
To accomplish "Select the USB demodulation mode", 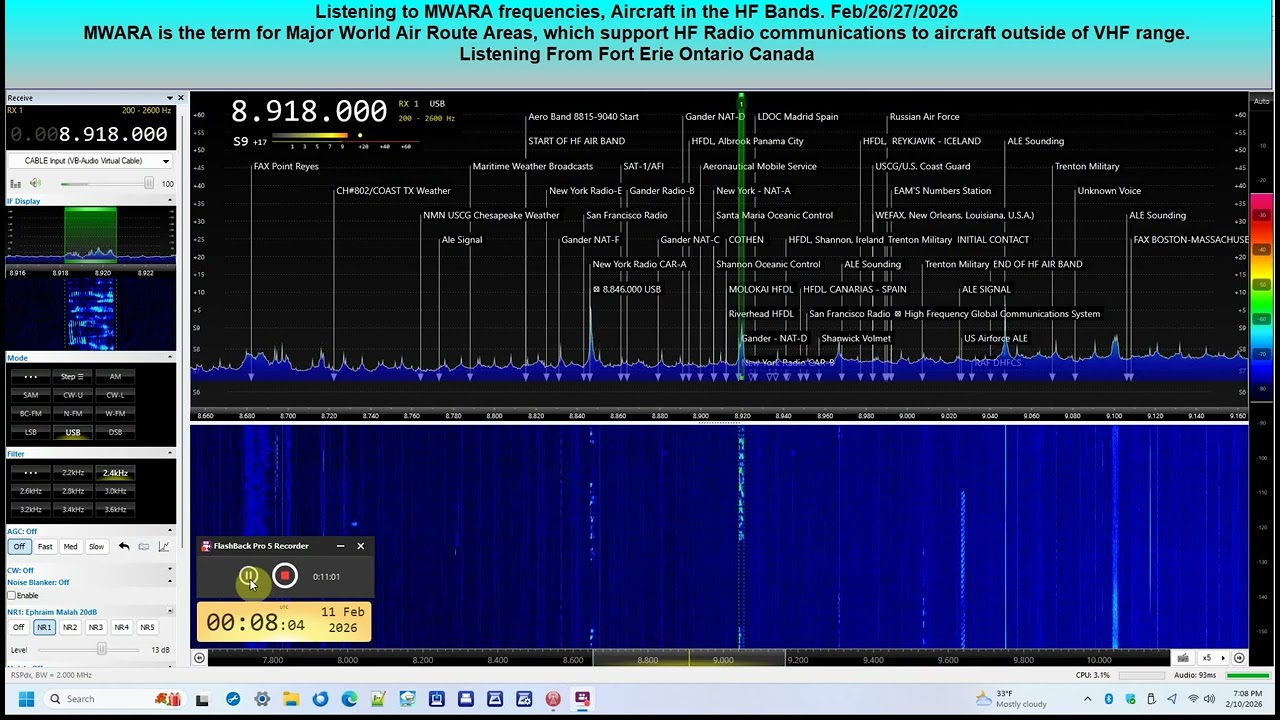I will pos(73,432).
